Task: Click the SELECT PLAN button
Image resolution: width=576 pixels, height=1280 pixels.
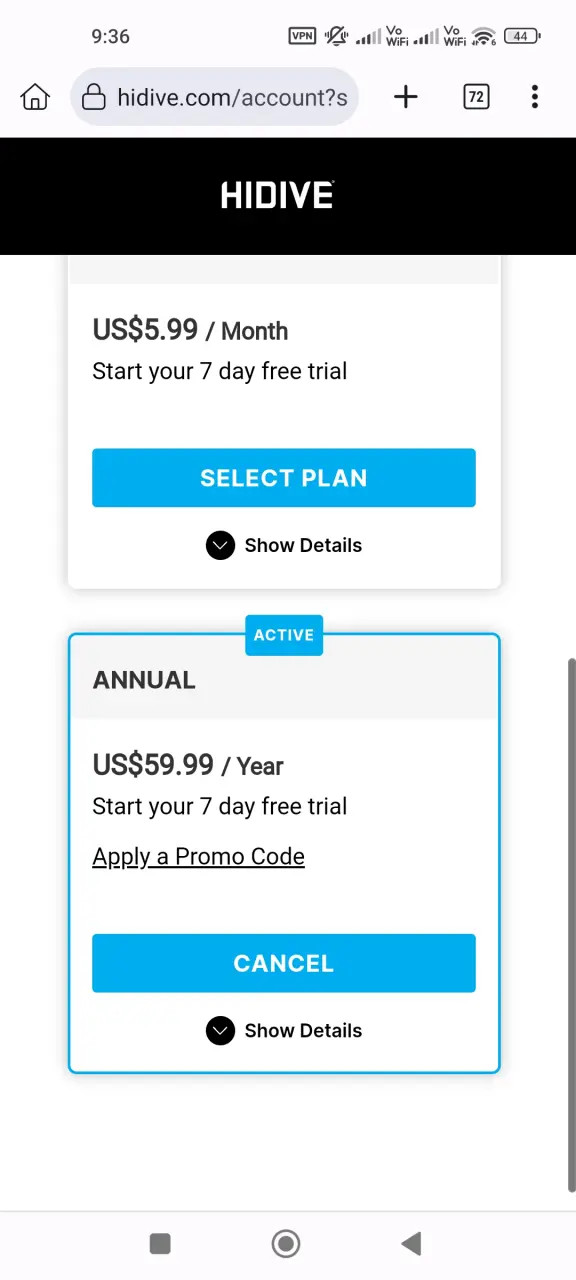Action: click(284, 478)
